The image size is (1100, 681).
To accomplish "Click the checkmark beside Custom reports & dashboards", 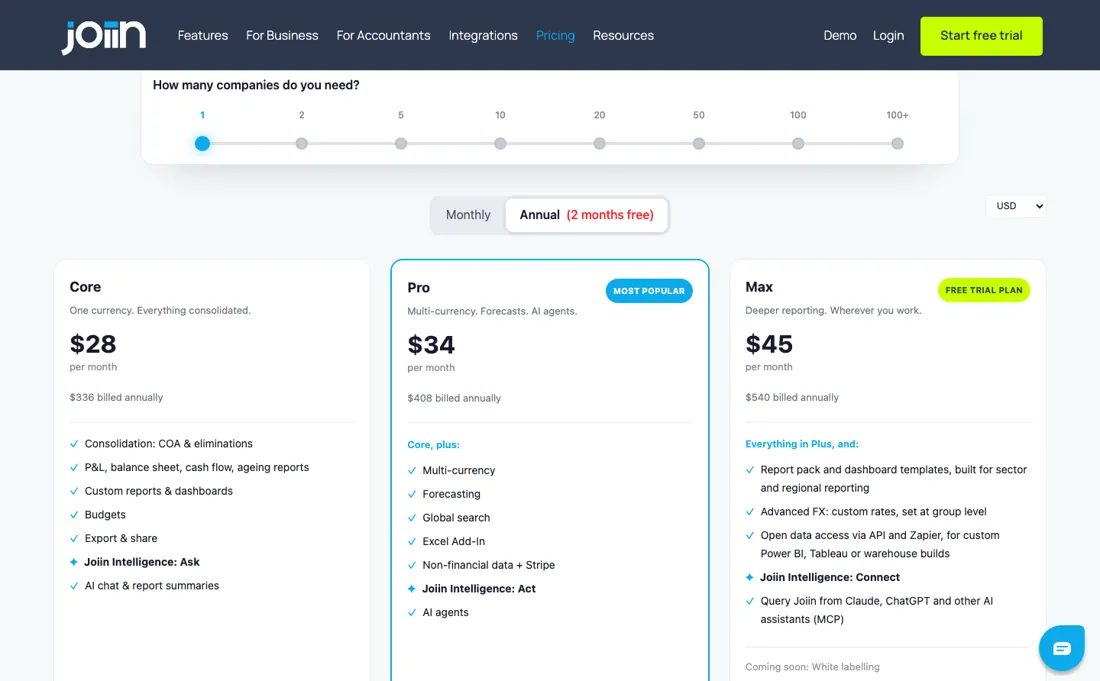I will 74,491.
